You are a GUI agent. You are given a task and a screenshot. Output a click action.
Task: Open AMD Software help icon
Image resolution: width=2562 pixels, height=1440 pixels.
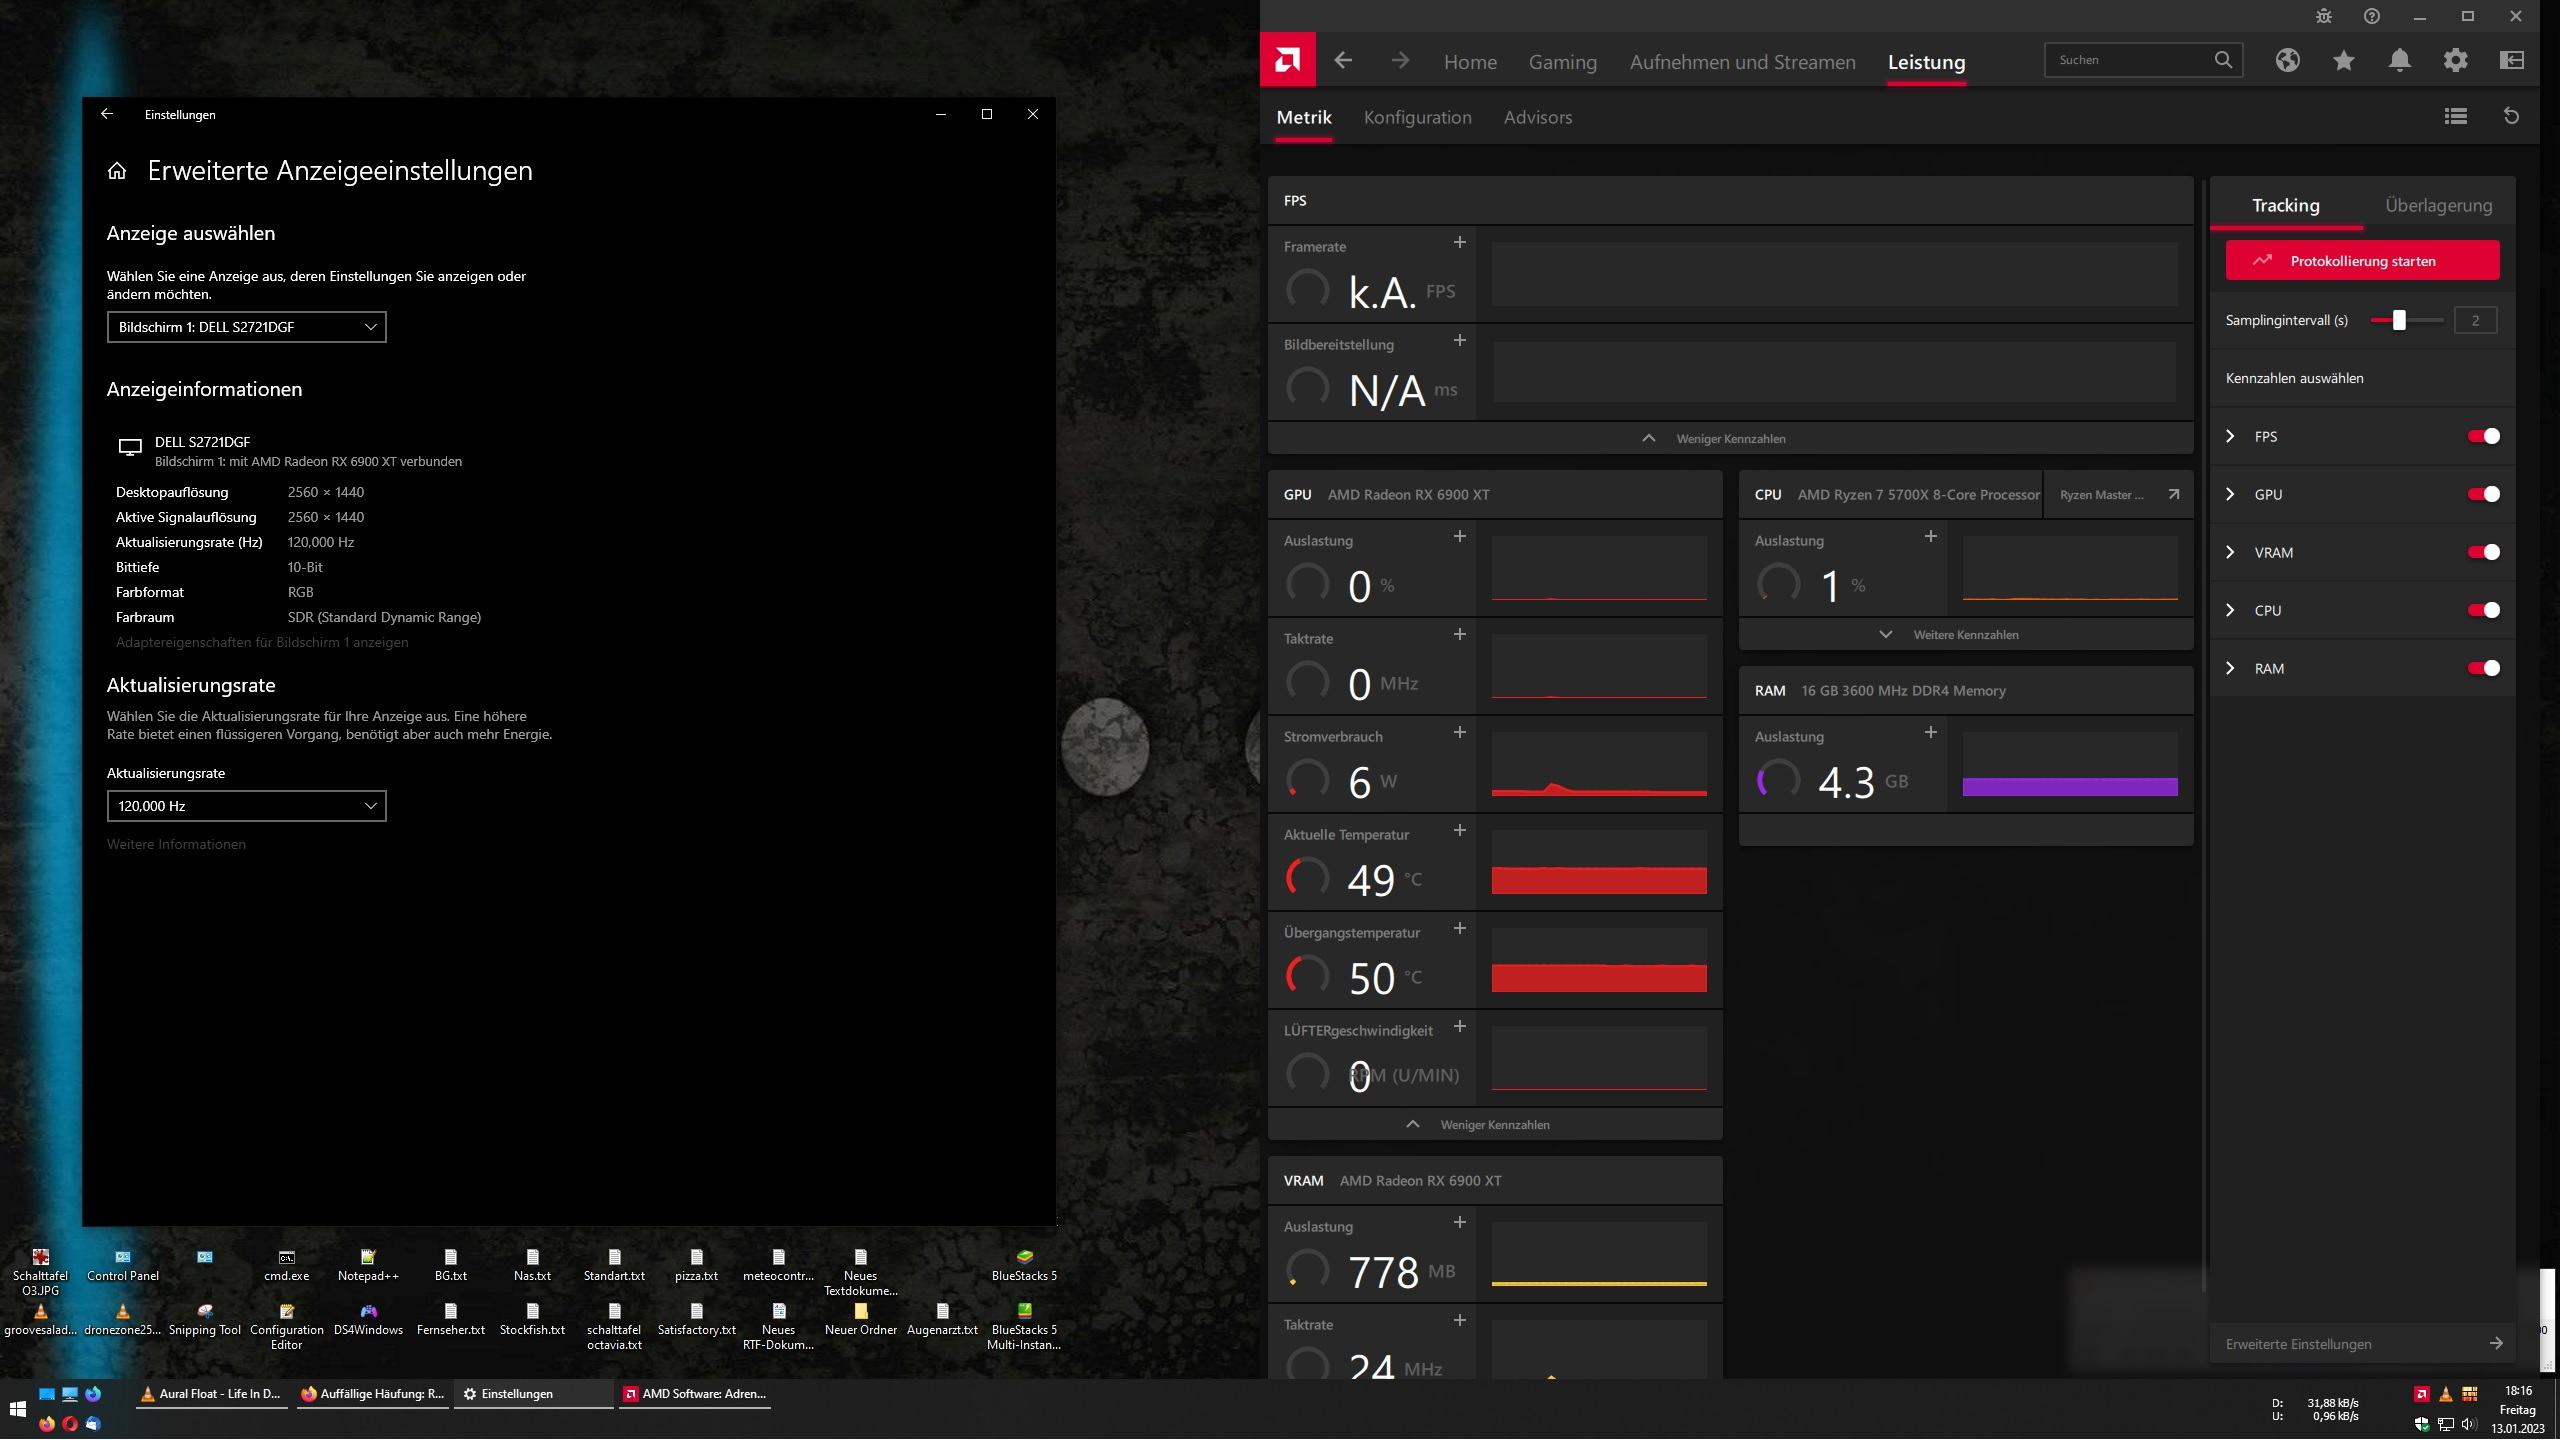click(x=2372, y=16)
